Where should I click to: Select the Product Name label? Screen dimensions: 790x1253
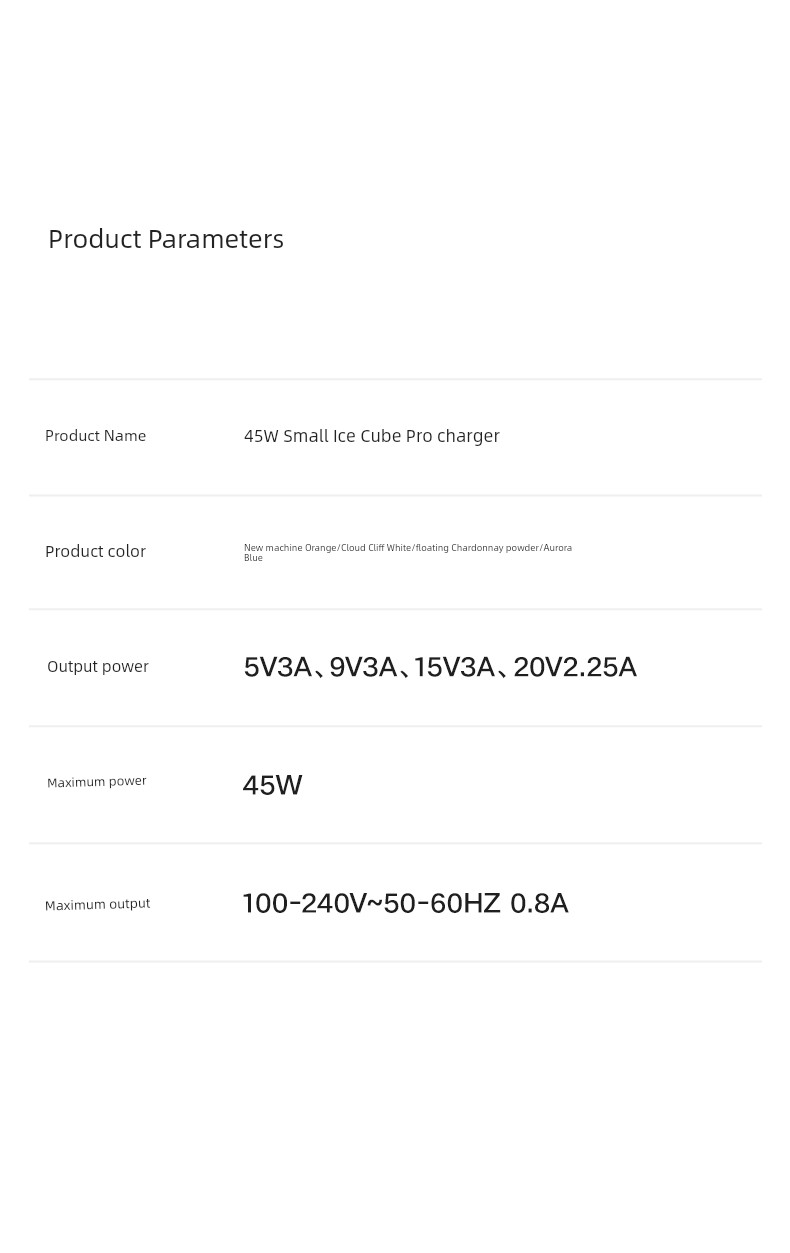pos(95,436)
